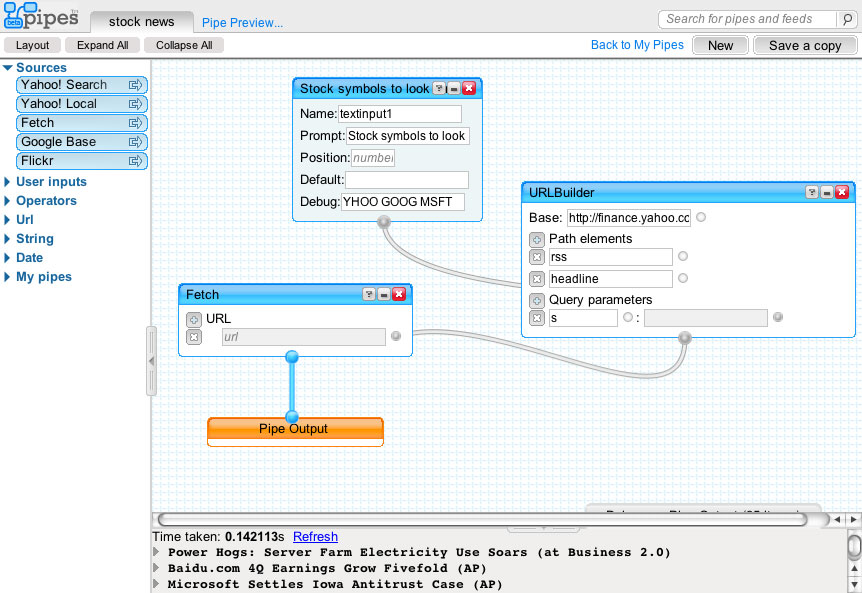
Task: Click the sidebar collapse handle
Action: tap(151, 361)
